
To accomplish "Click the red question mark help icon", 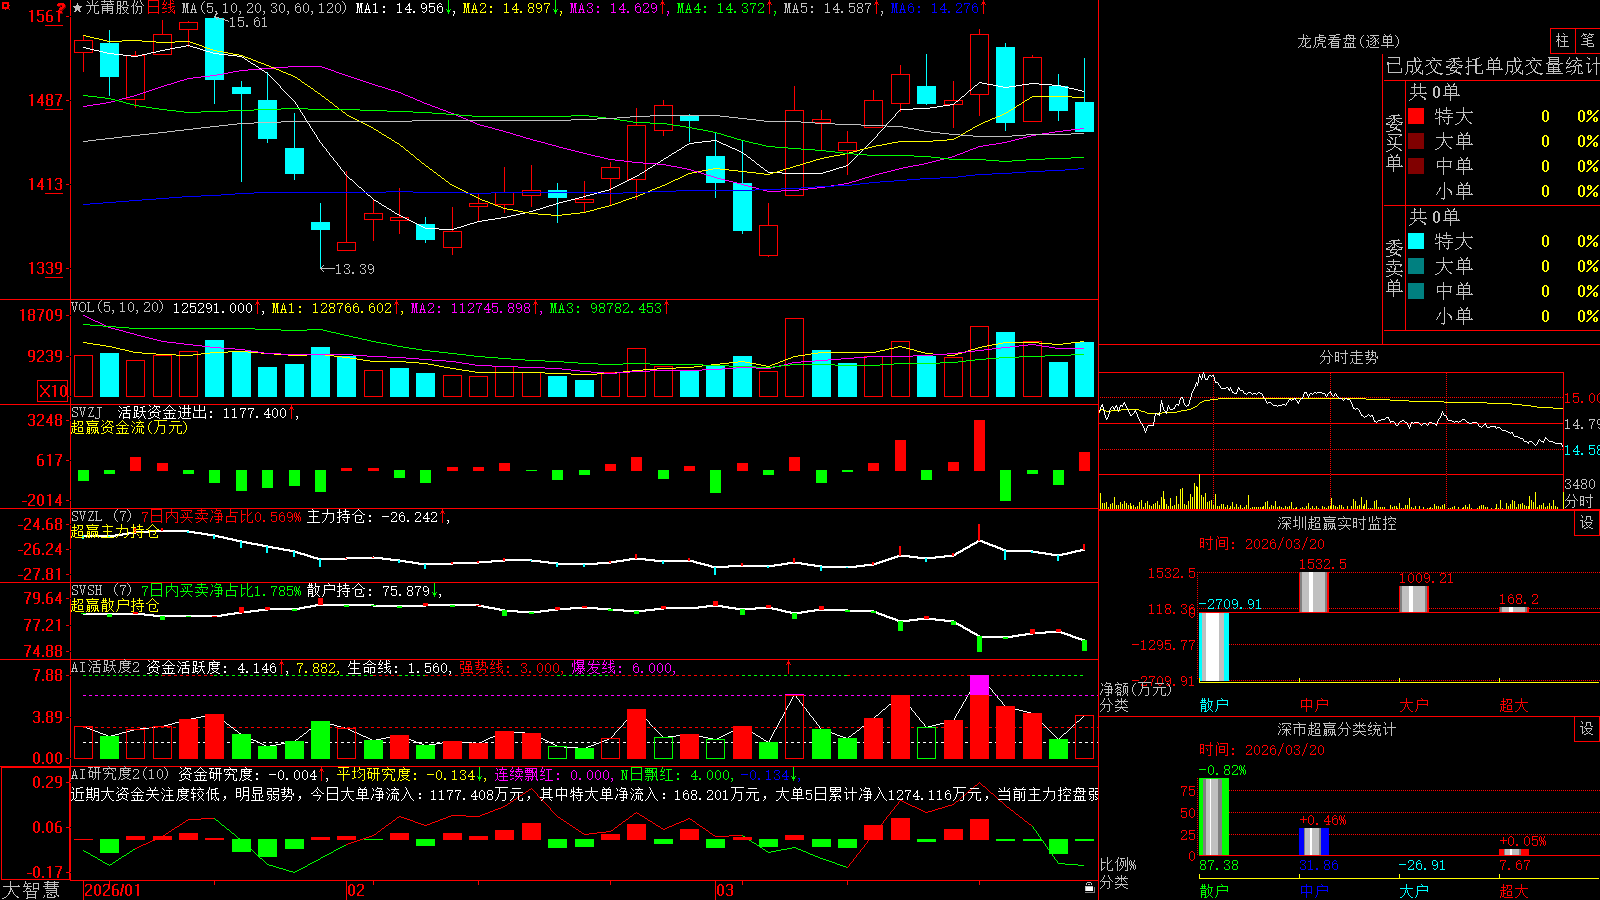I will tap(62, 8).
